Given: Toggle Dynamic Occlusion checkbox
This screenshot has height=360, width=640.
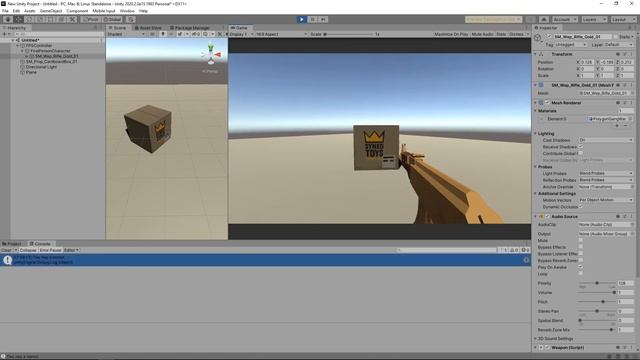Looking at the screenshot, I should click(x=580, y=207).
